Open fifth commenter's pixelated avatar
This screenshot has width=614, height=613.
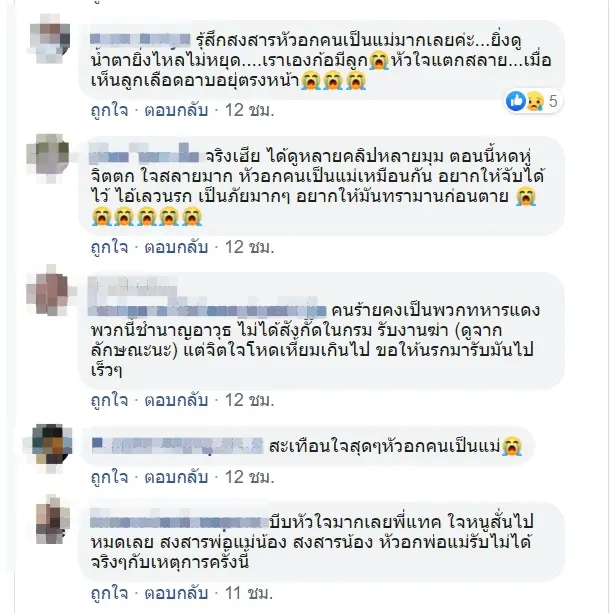[52, 521]
